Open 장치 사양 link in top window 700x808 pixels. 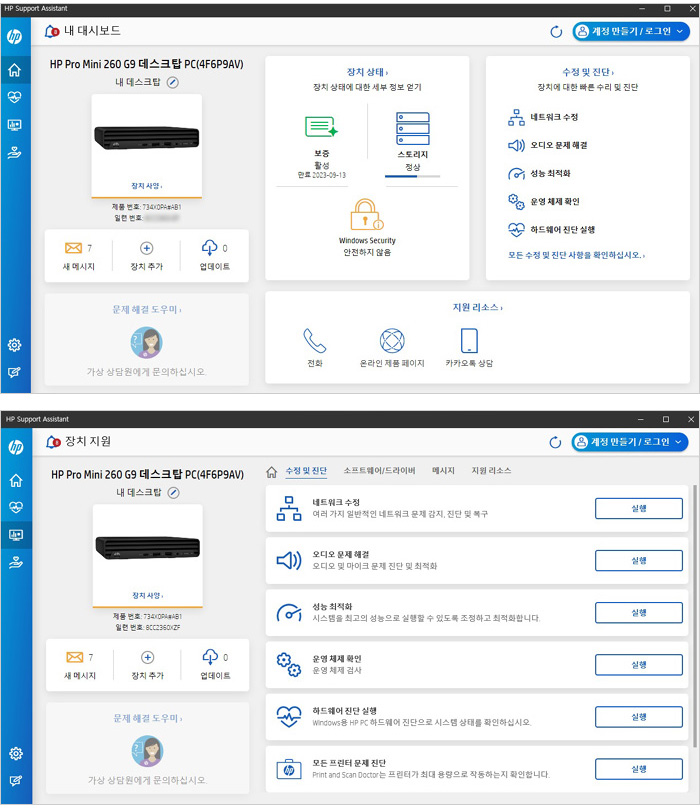pos(147,186)
